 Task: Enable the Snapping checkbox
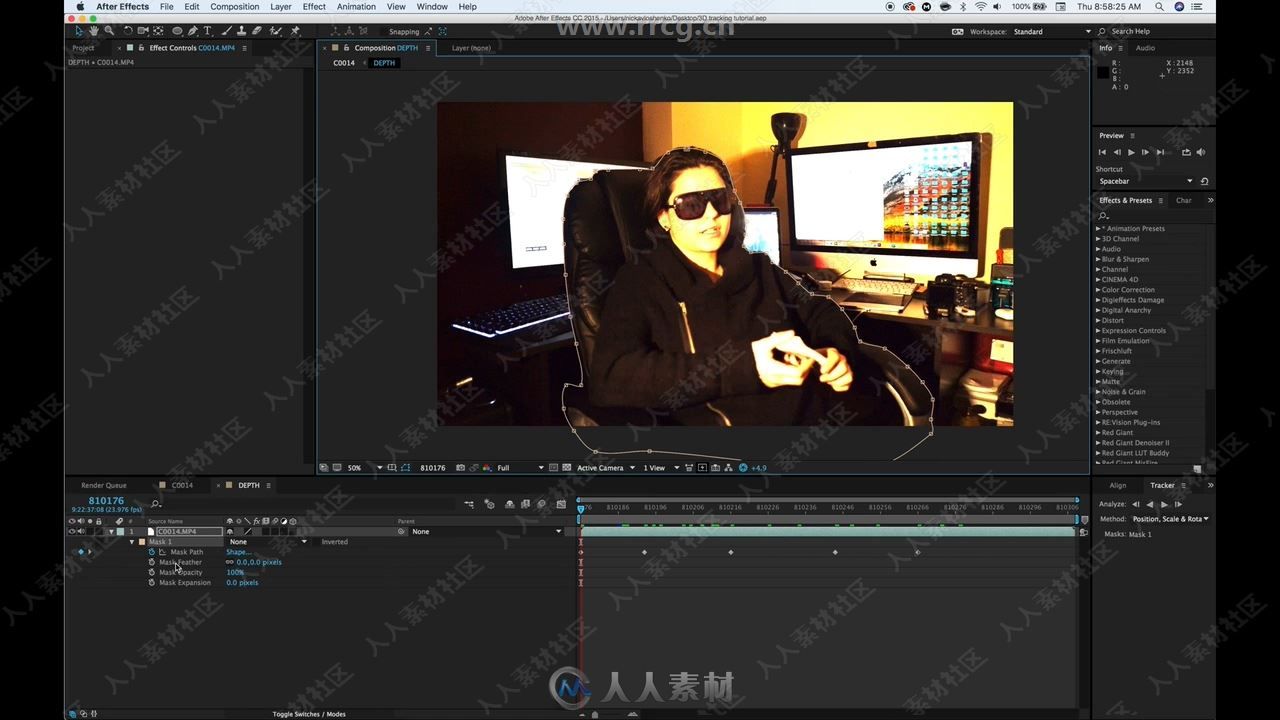pos(385,32)
